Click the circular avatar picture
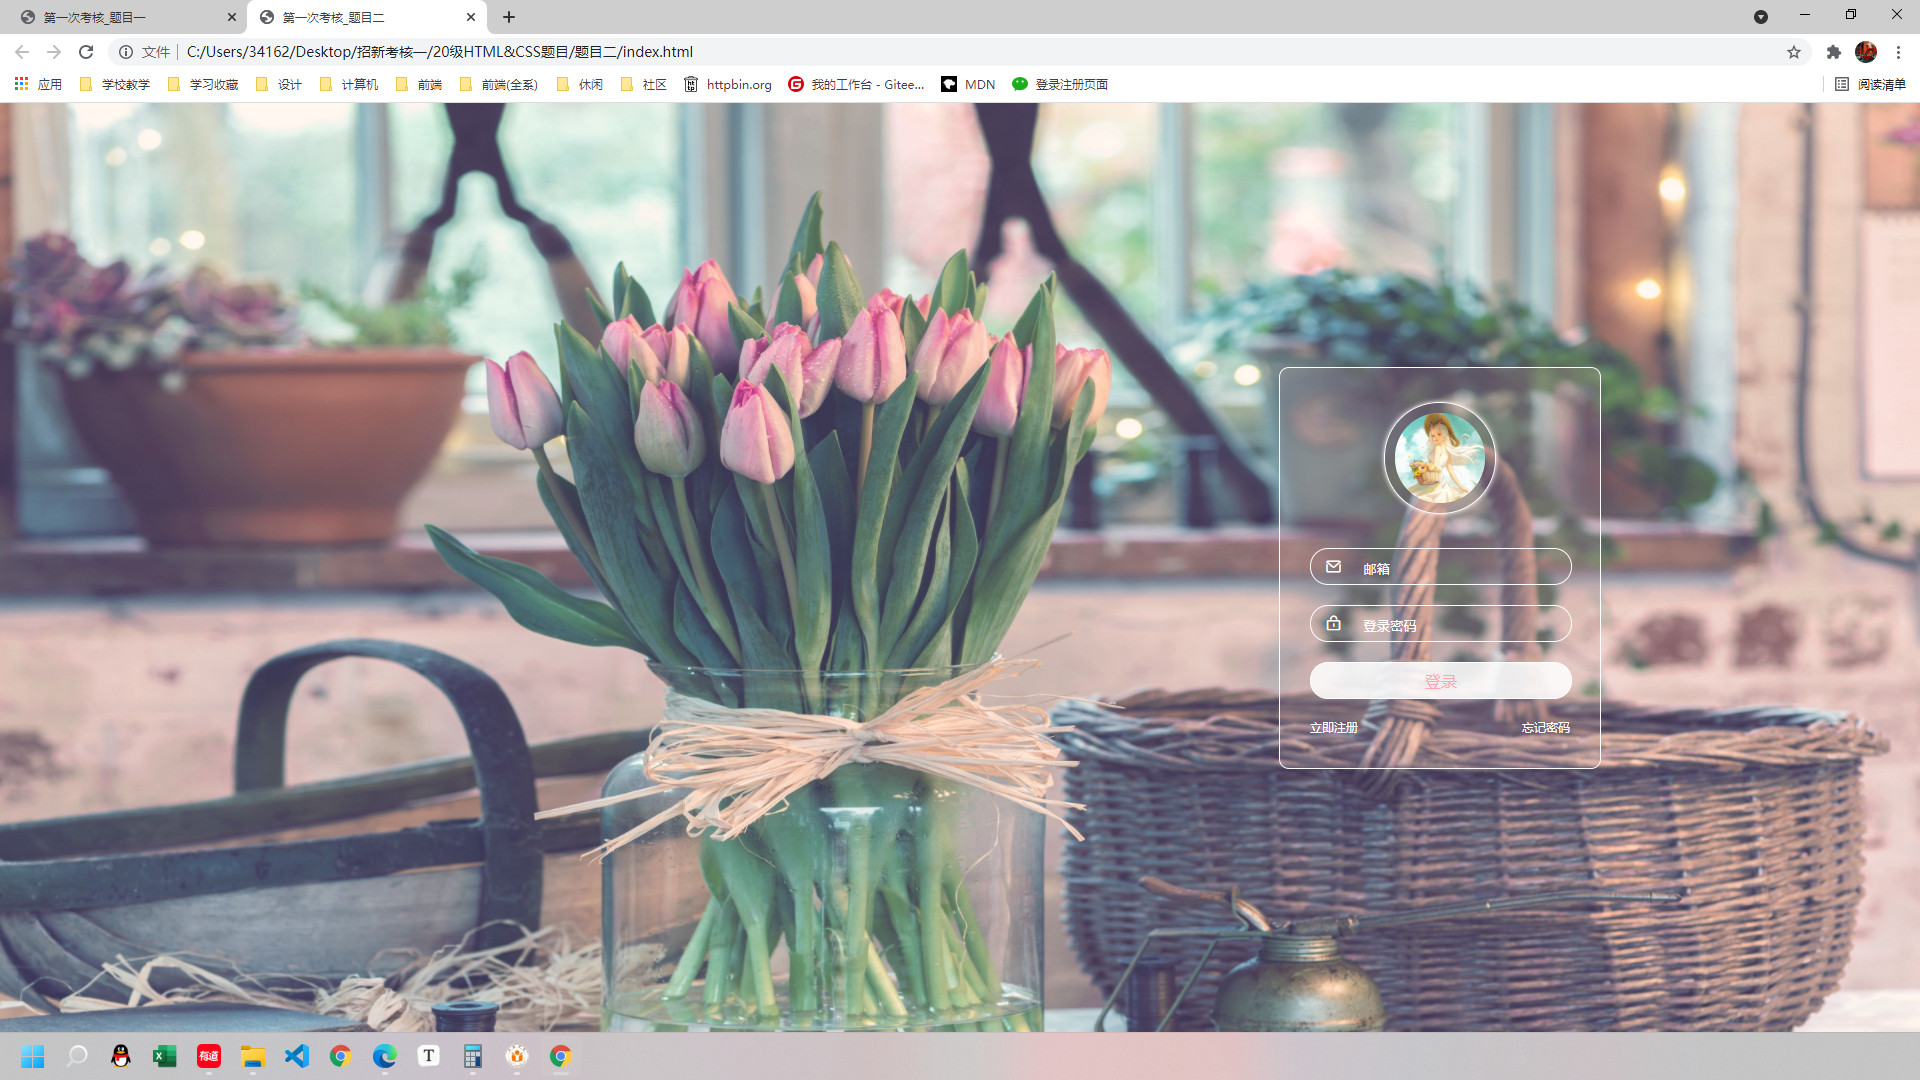Screen dimensions: 1920x1080 point(1439,458)
